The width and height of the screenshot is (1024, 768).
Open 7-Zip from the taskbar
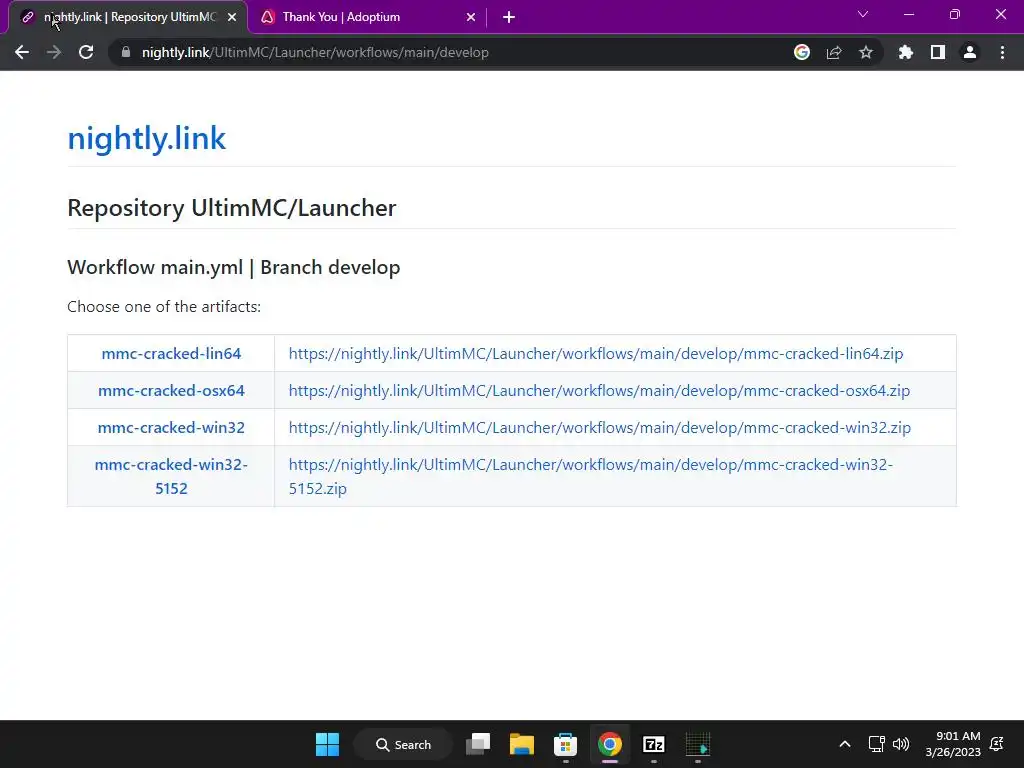coord(654,744)
